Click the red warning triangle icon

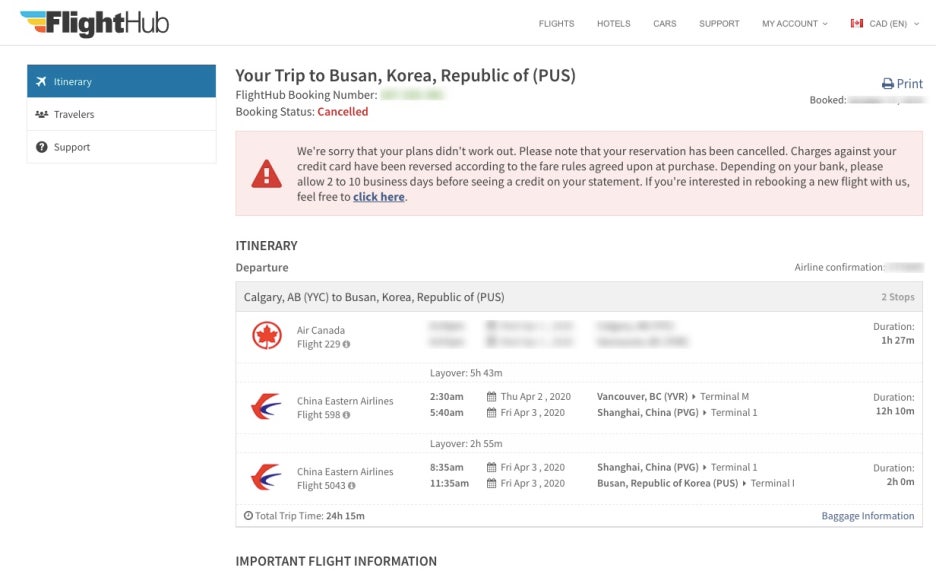(x=266, y=175)
